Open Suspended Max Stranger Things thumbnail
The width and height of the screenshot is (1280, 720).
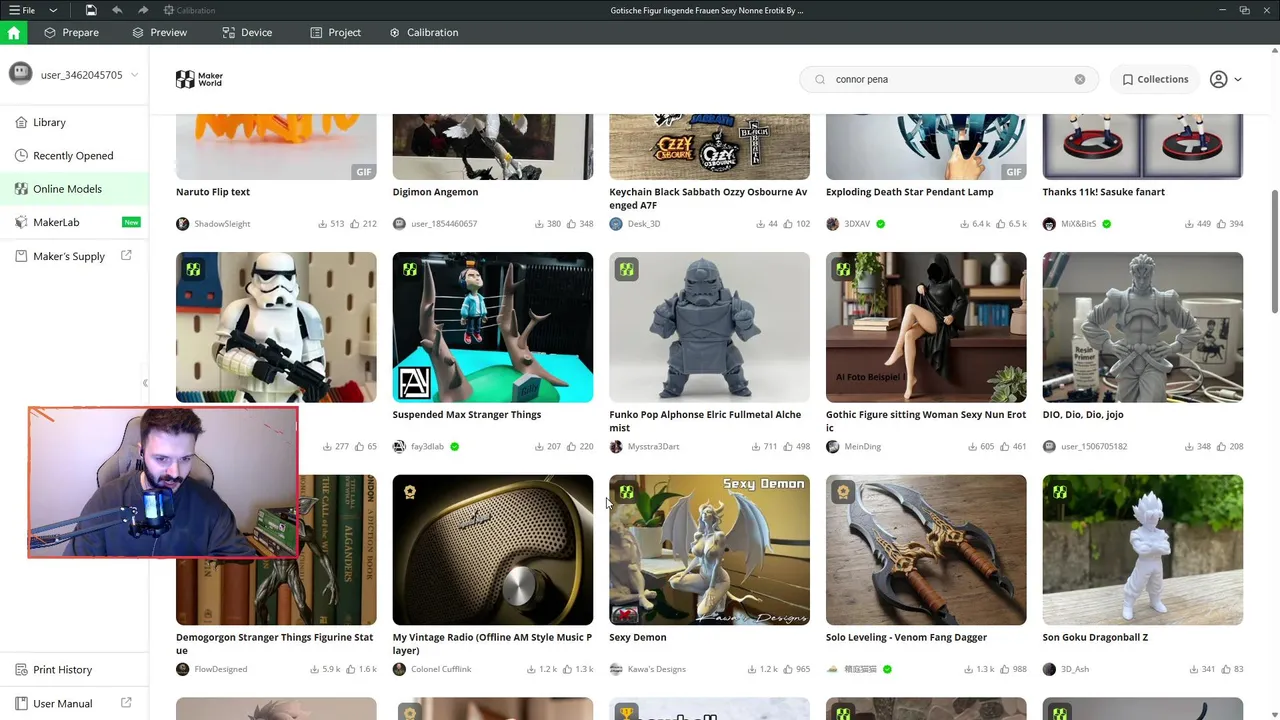(493, 327)
